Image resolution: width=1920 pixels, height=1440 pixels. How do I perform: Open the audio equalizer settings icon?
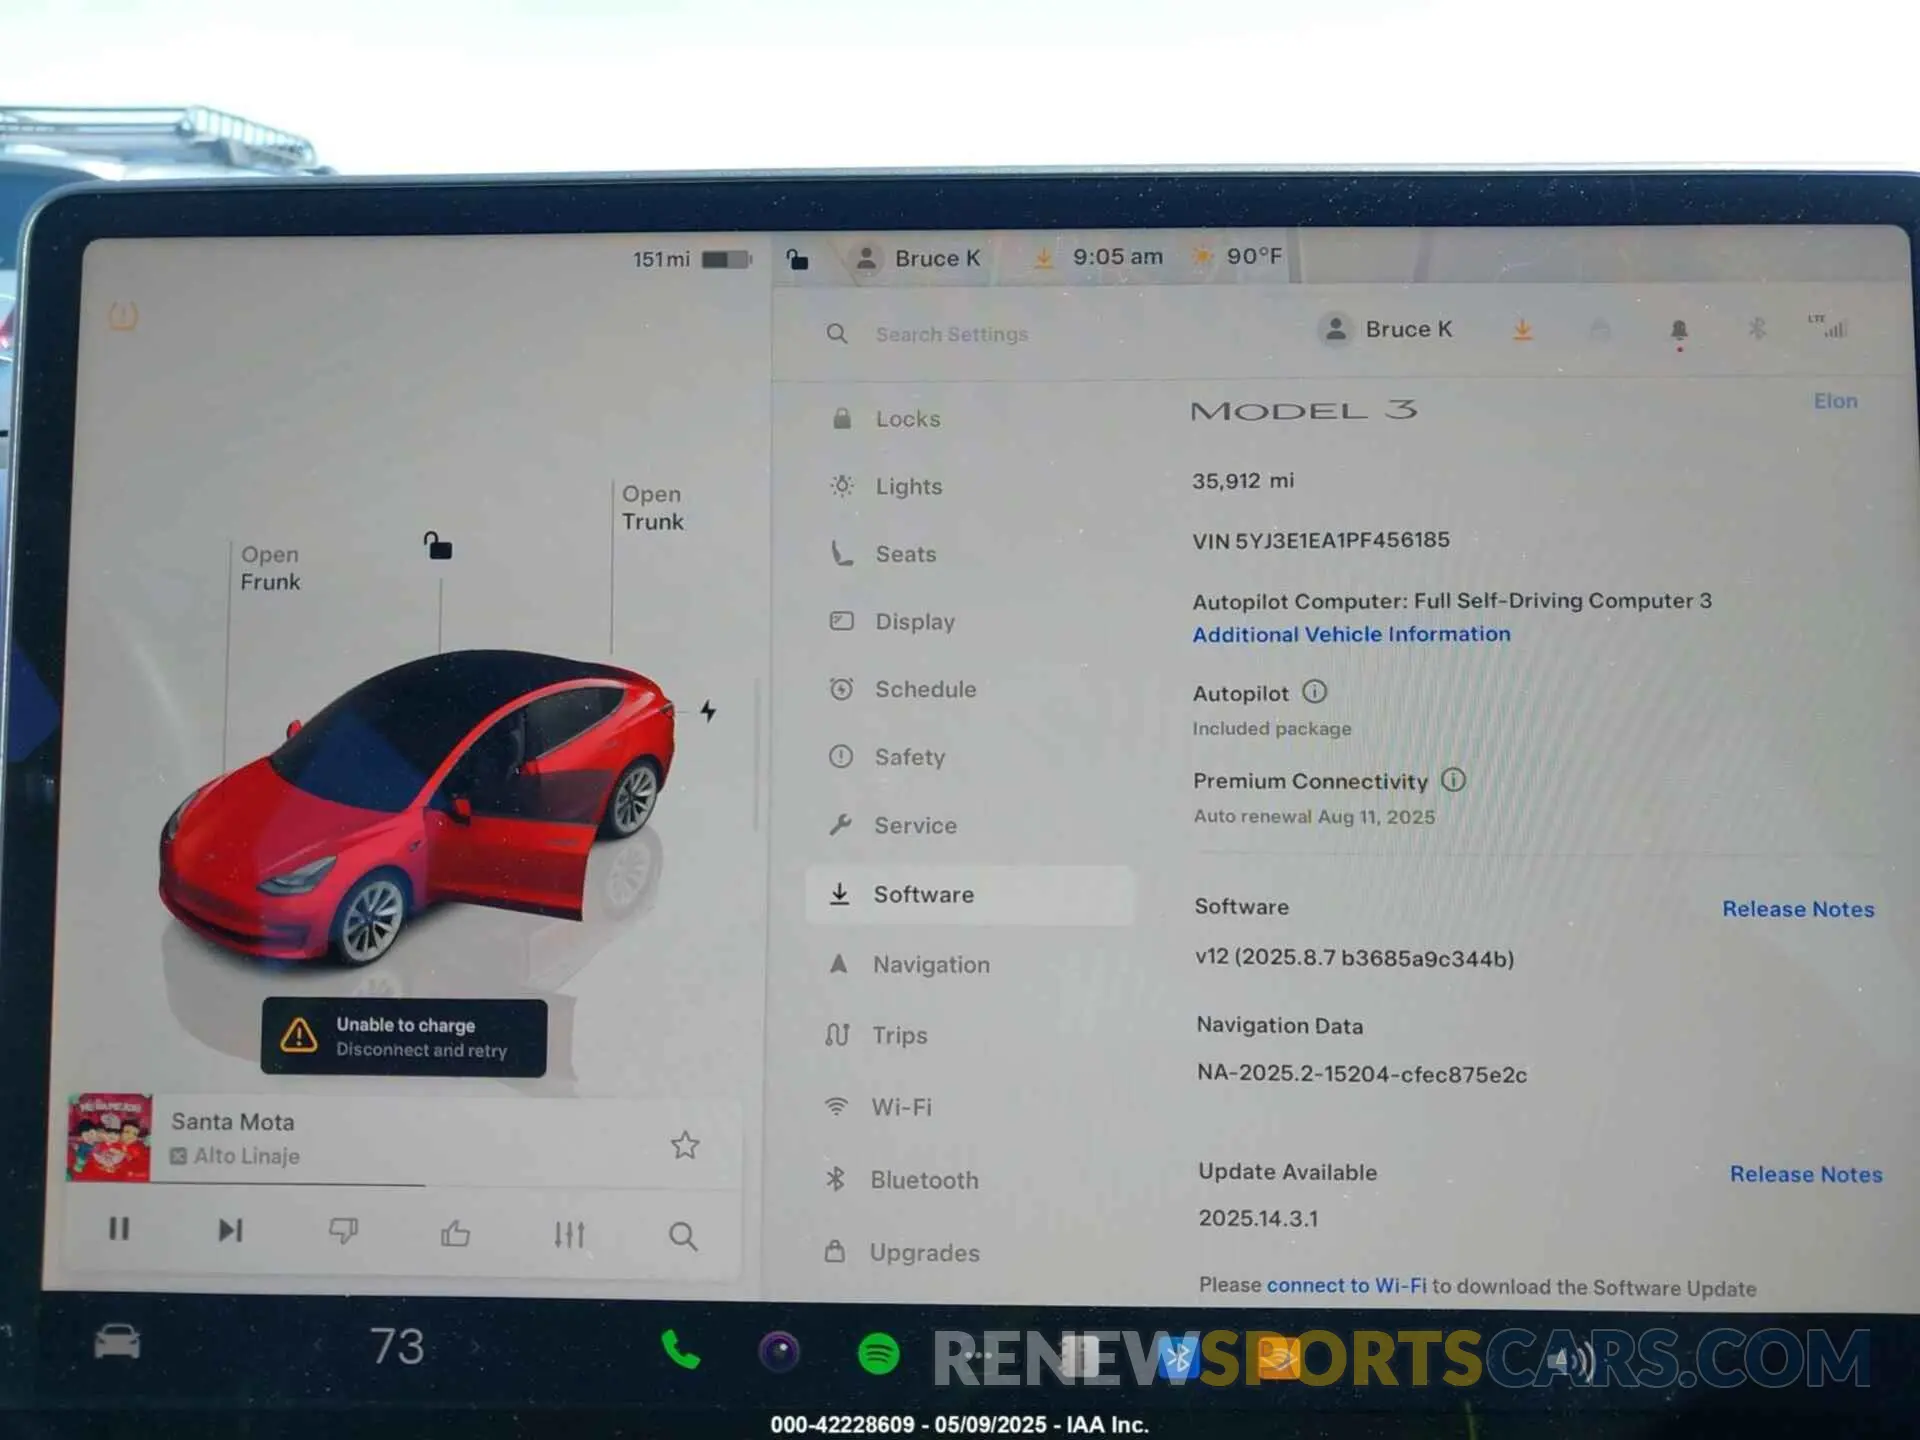click(x=569, y=1235)
